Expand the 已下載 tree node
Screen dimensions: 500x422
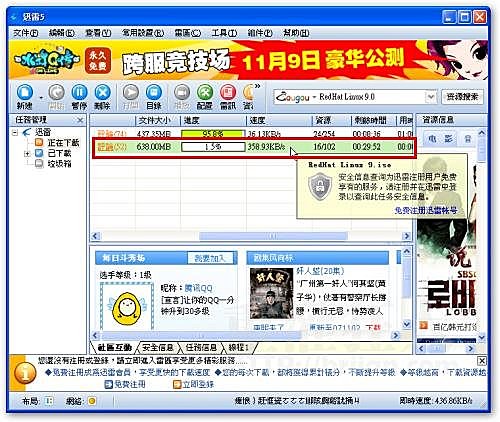pyautogui.click(x=27, y=154)
